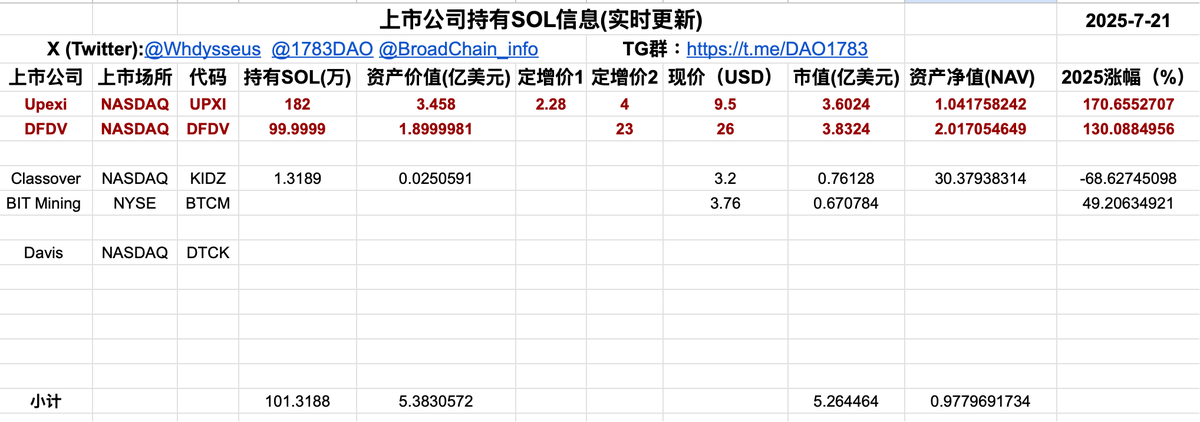Select the date cell 2025-7-21
This screenshot has width=1200, height=422.
point(1129,19)
